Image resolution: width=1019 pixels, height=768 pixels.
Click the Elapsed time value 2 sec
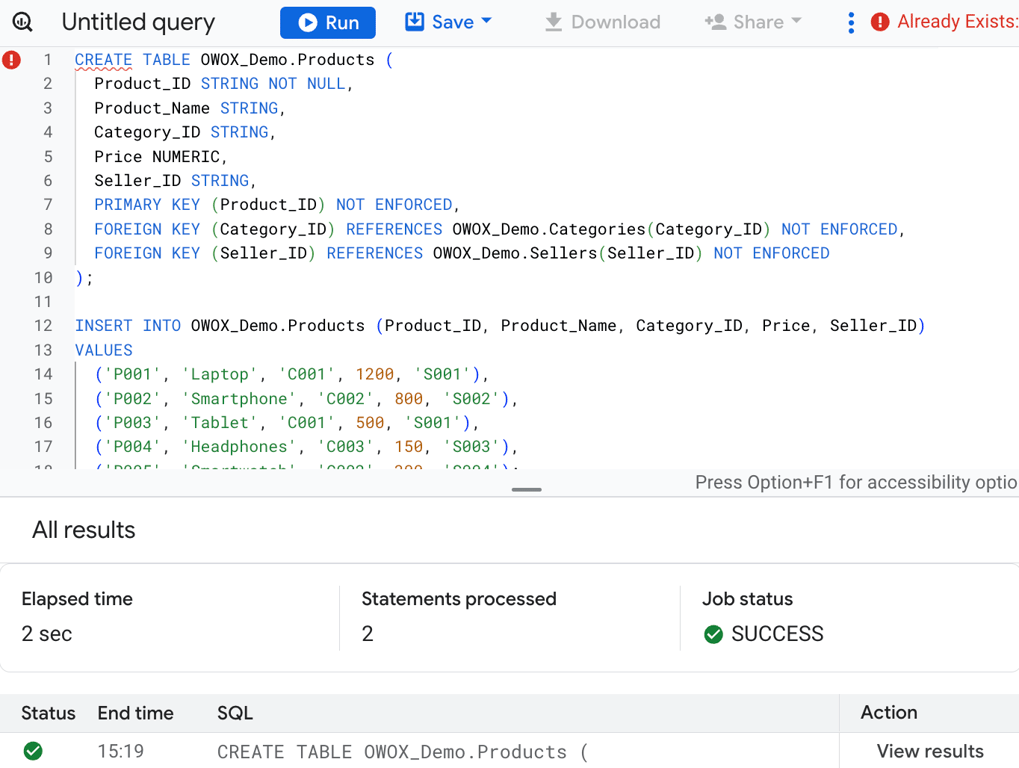tap(47, 634)
